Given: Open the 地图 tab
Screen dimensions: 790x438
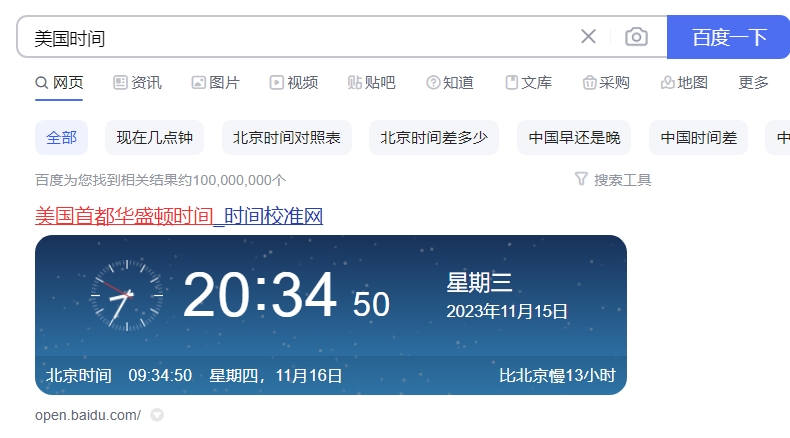Looking at the screenshot, I should (684, 83).
